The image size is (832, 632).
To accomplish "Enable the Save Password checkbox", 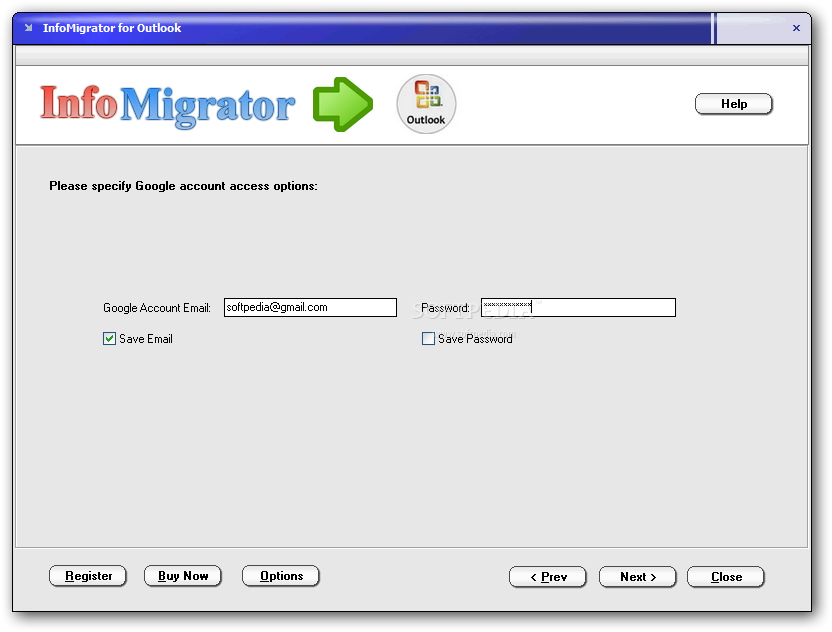I will (x=428, y=339).
